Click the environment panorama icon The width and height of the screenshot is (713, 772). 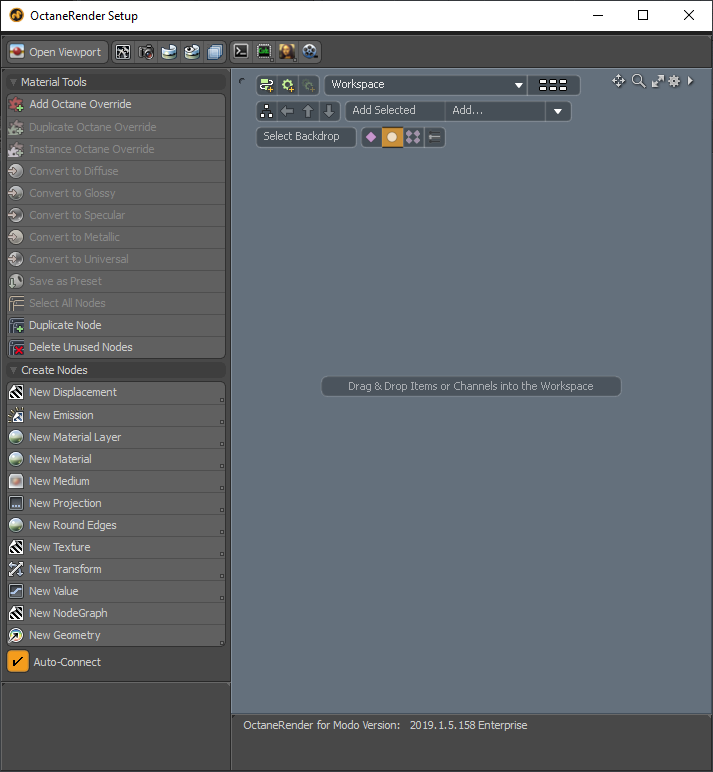click(x=169, y=52)
